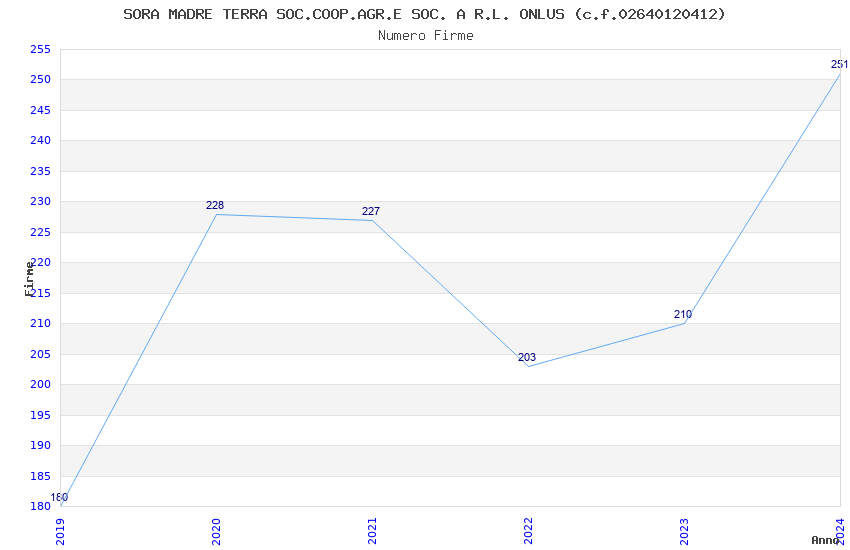Click the 203 data point label
Viewport: 850px width, 550px height.
[x=527, y=357]
